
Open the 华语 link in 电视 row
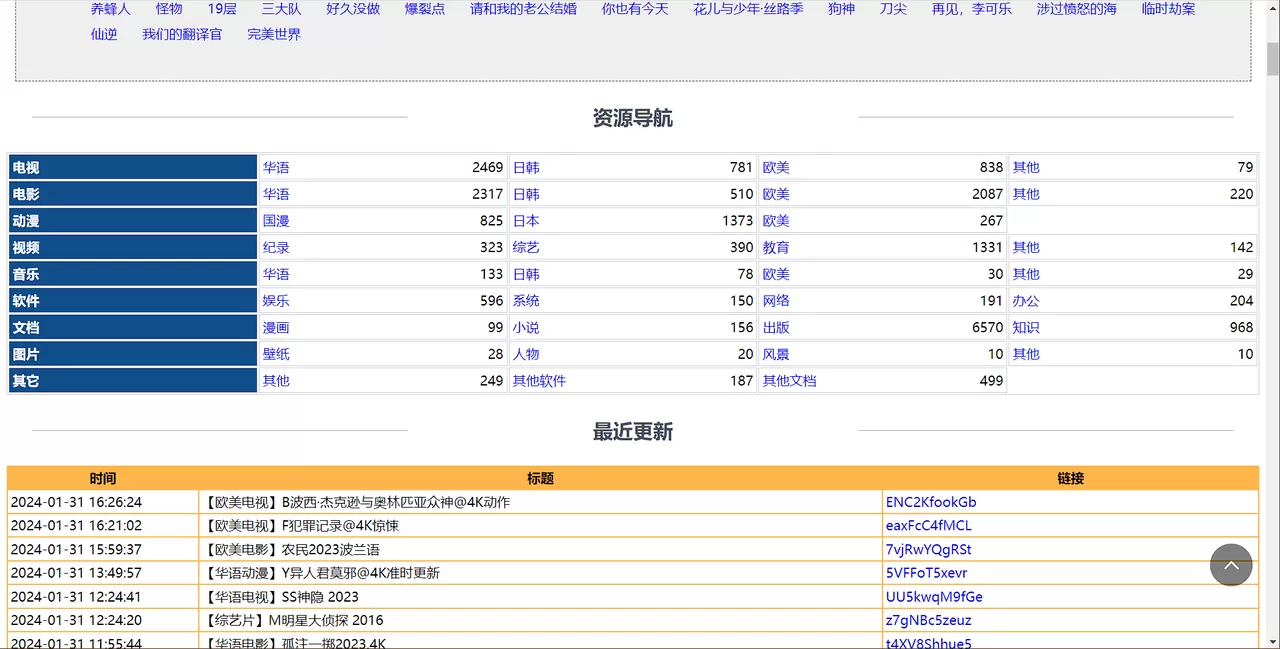click(276, 167)
